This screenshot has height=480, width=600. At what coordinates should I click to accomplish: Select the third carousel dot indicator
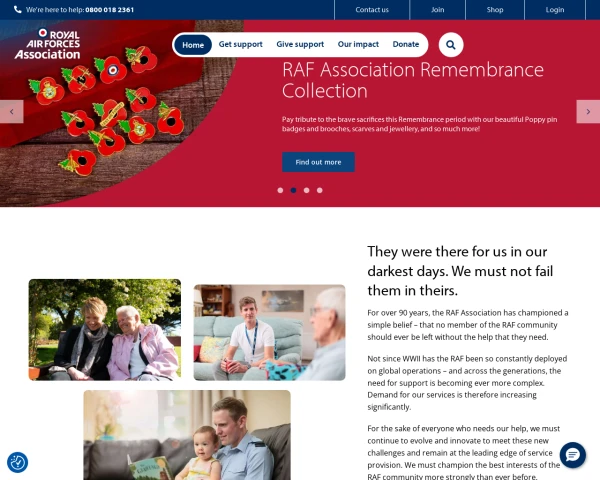pyautogui.click(x=307, y=190)
